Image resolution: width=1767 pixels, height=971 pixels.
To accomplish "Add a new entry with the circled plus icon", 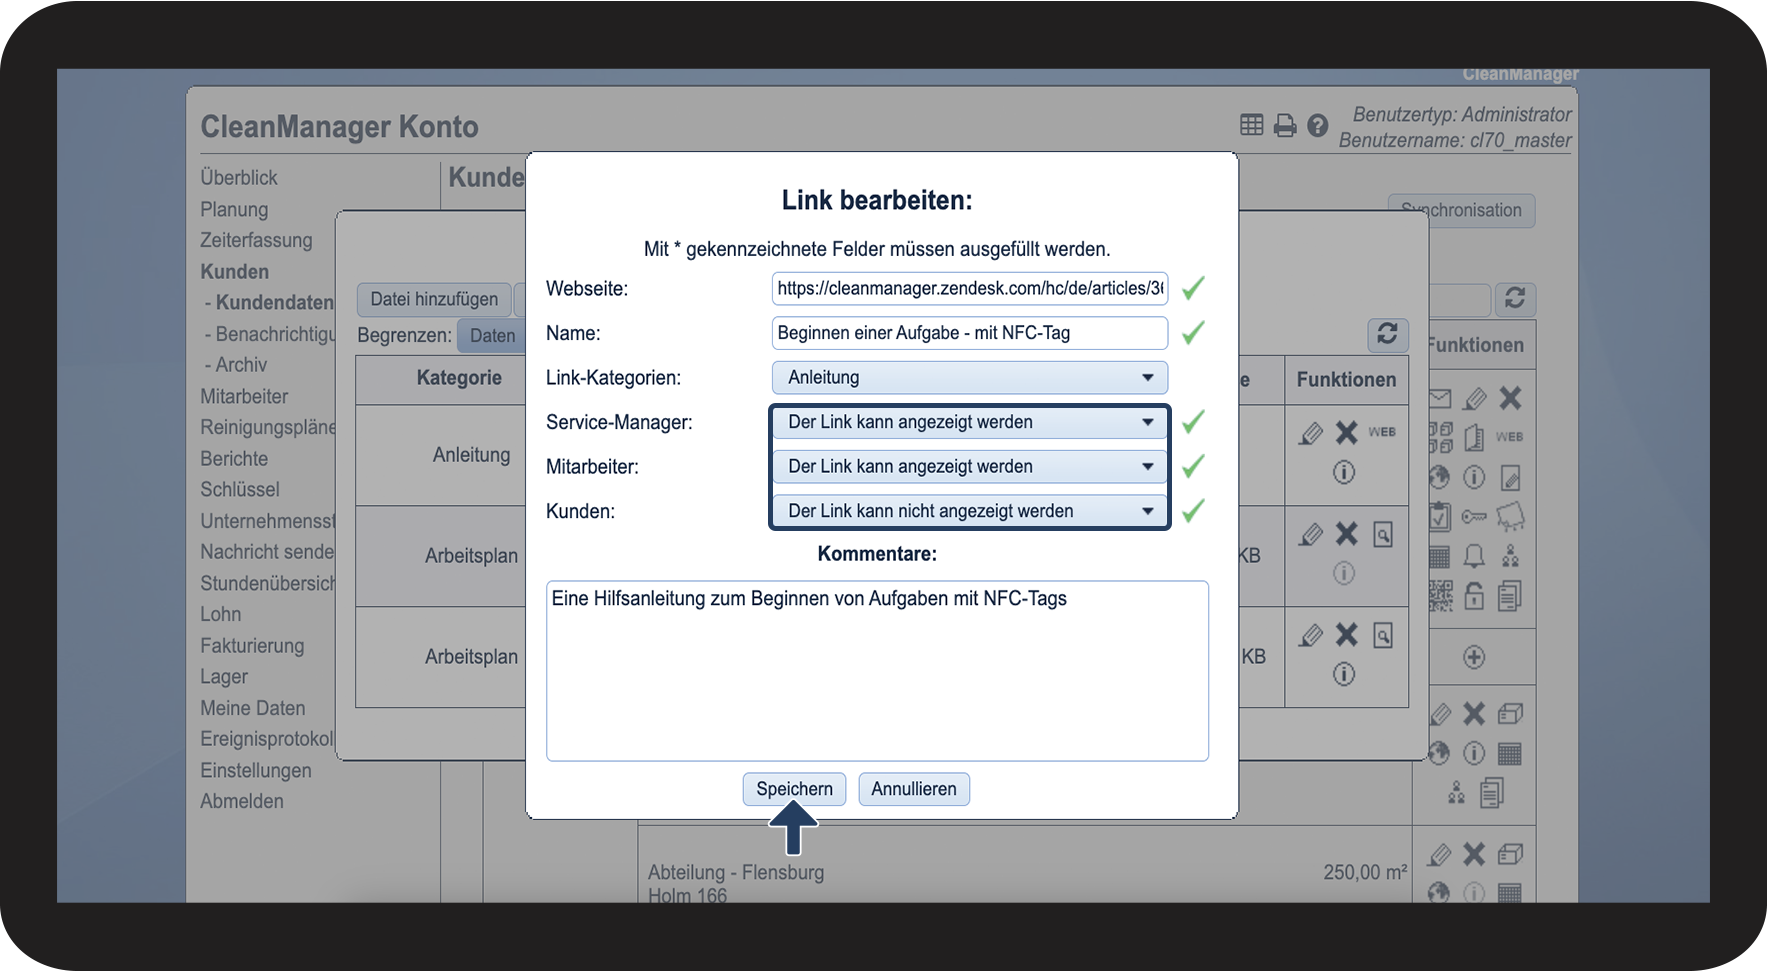I will click(x=1474, y=657).
